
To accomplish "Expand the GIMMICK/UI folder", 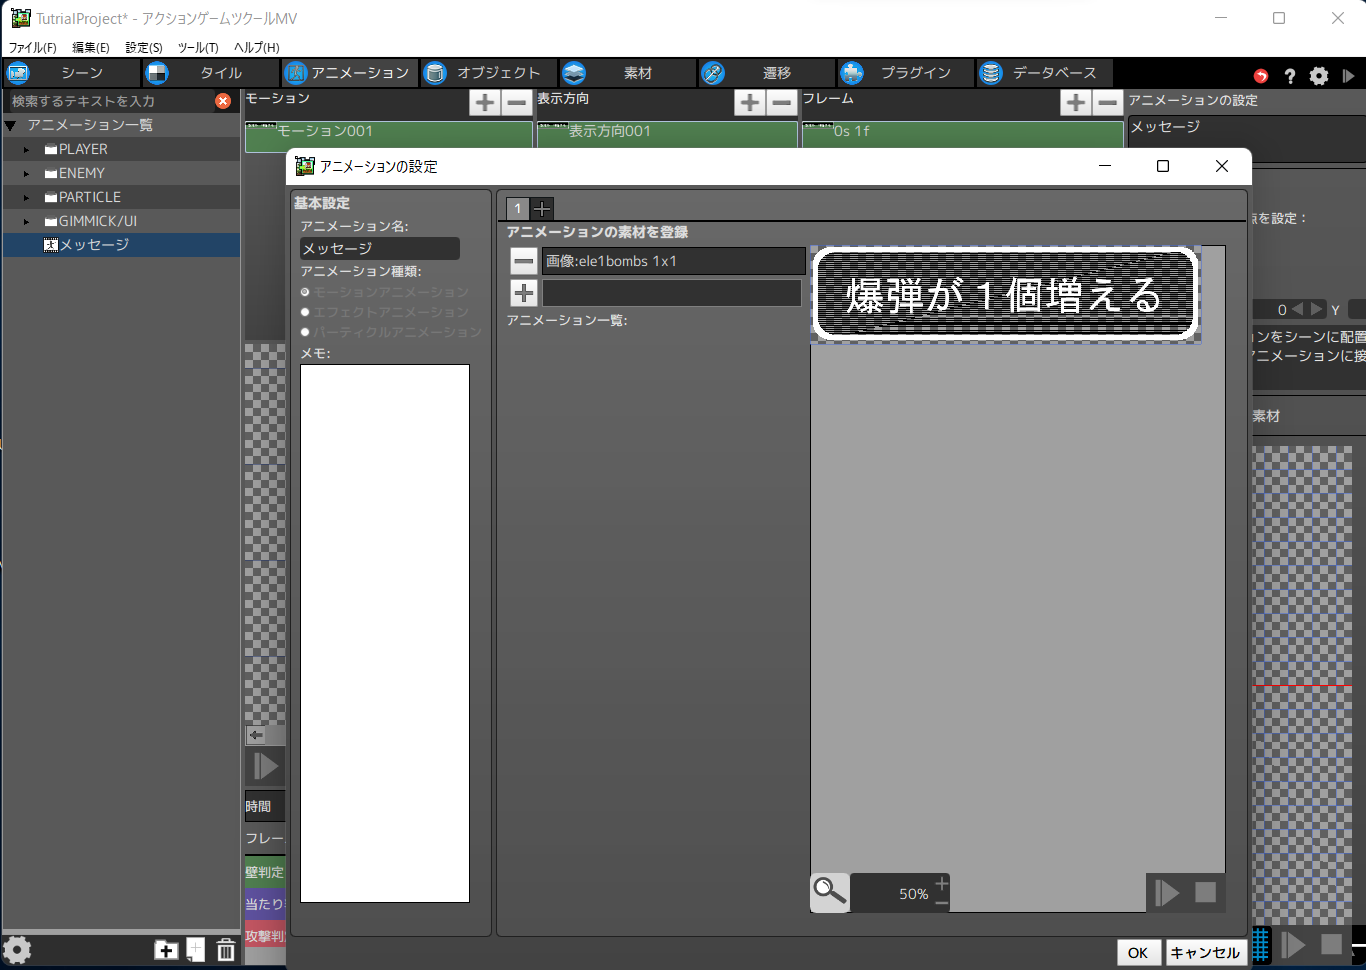I will pyautogui.click(x=26, y=220).
